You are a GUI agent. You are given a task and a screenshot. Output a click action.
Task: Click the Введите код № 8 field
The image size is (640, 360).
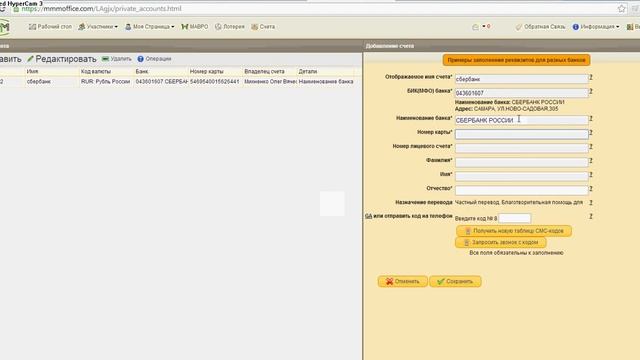515,218
